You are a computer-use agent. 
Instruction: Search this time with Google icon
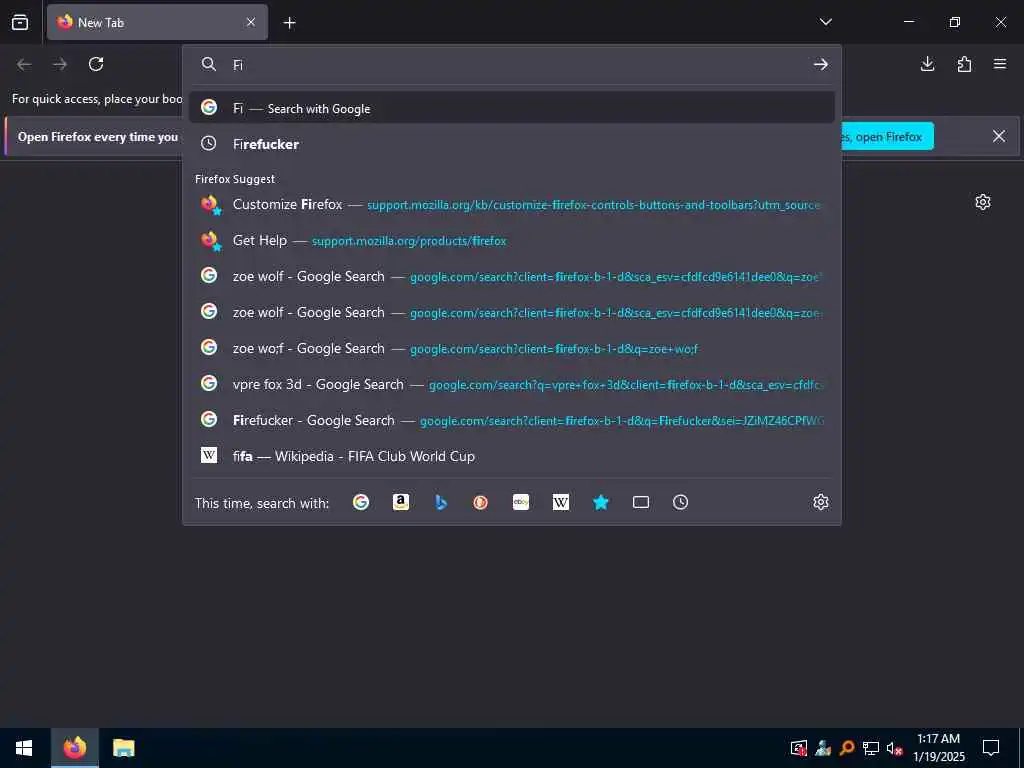coord(360,502)
